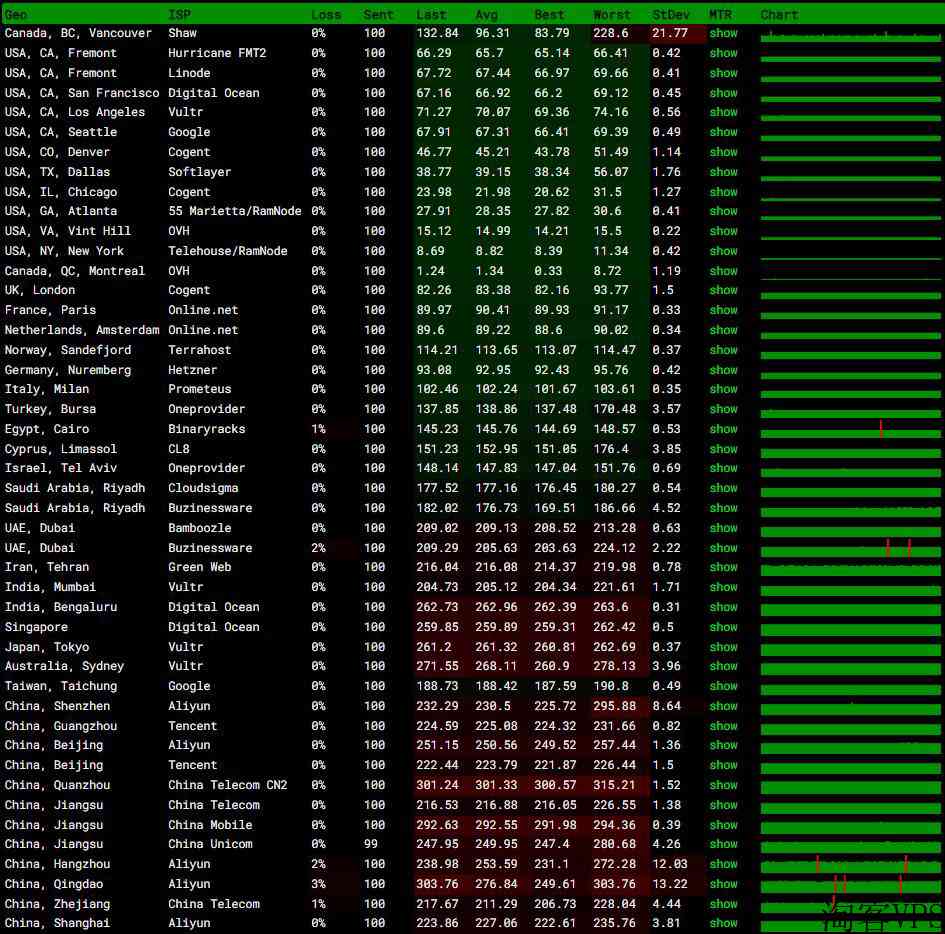This screenshot has width=945, height=934.
Task: Click the Sent column header
Action: [x=378, y=14]
